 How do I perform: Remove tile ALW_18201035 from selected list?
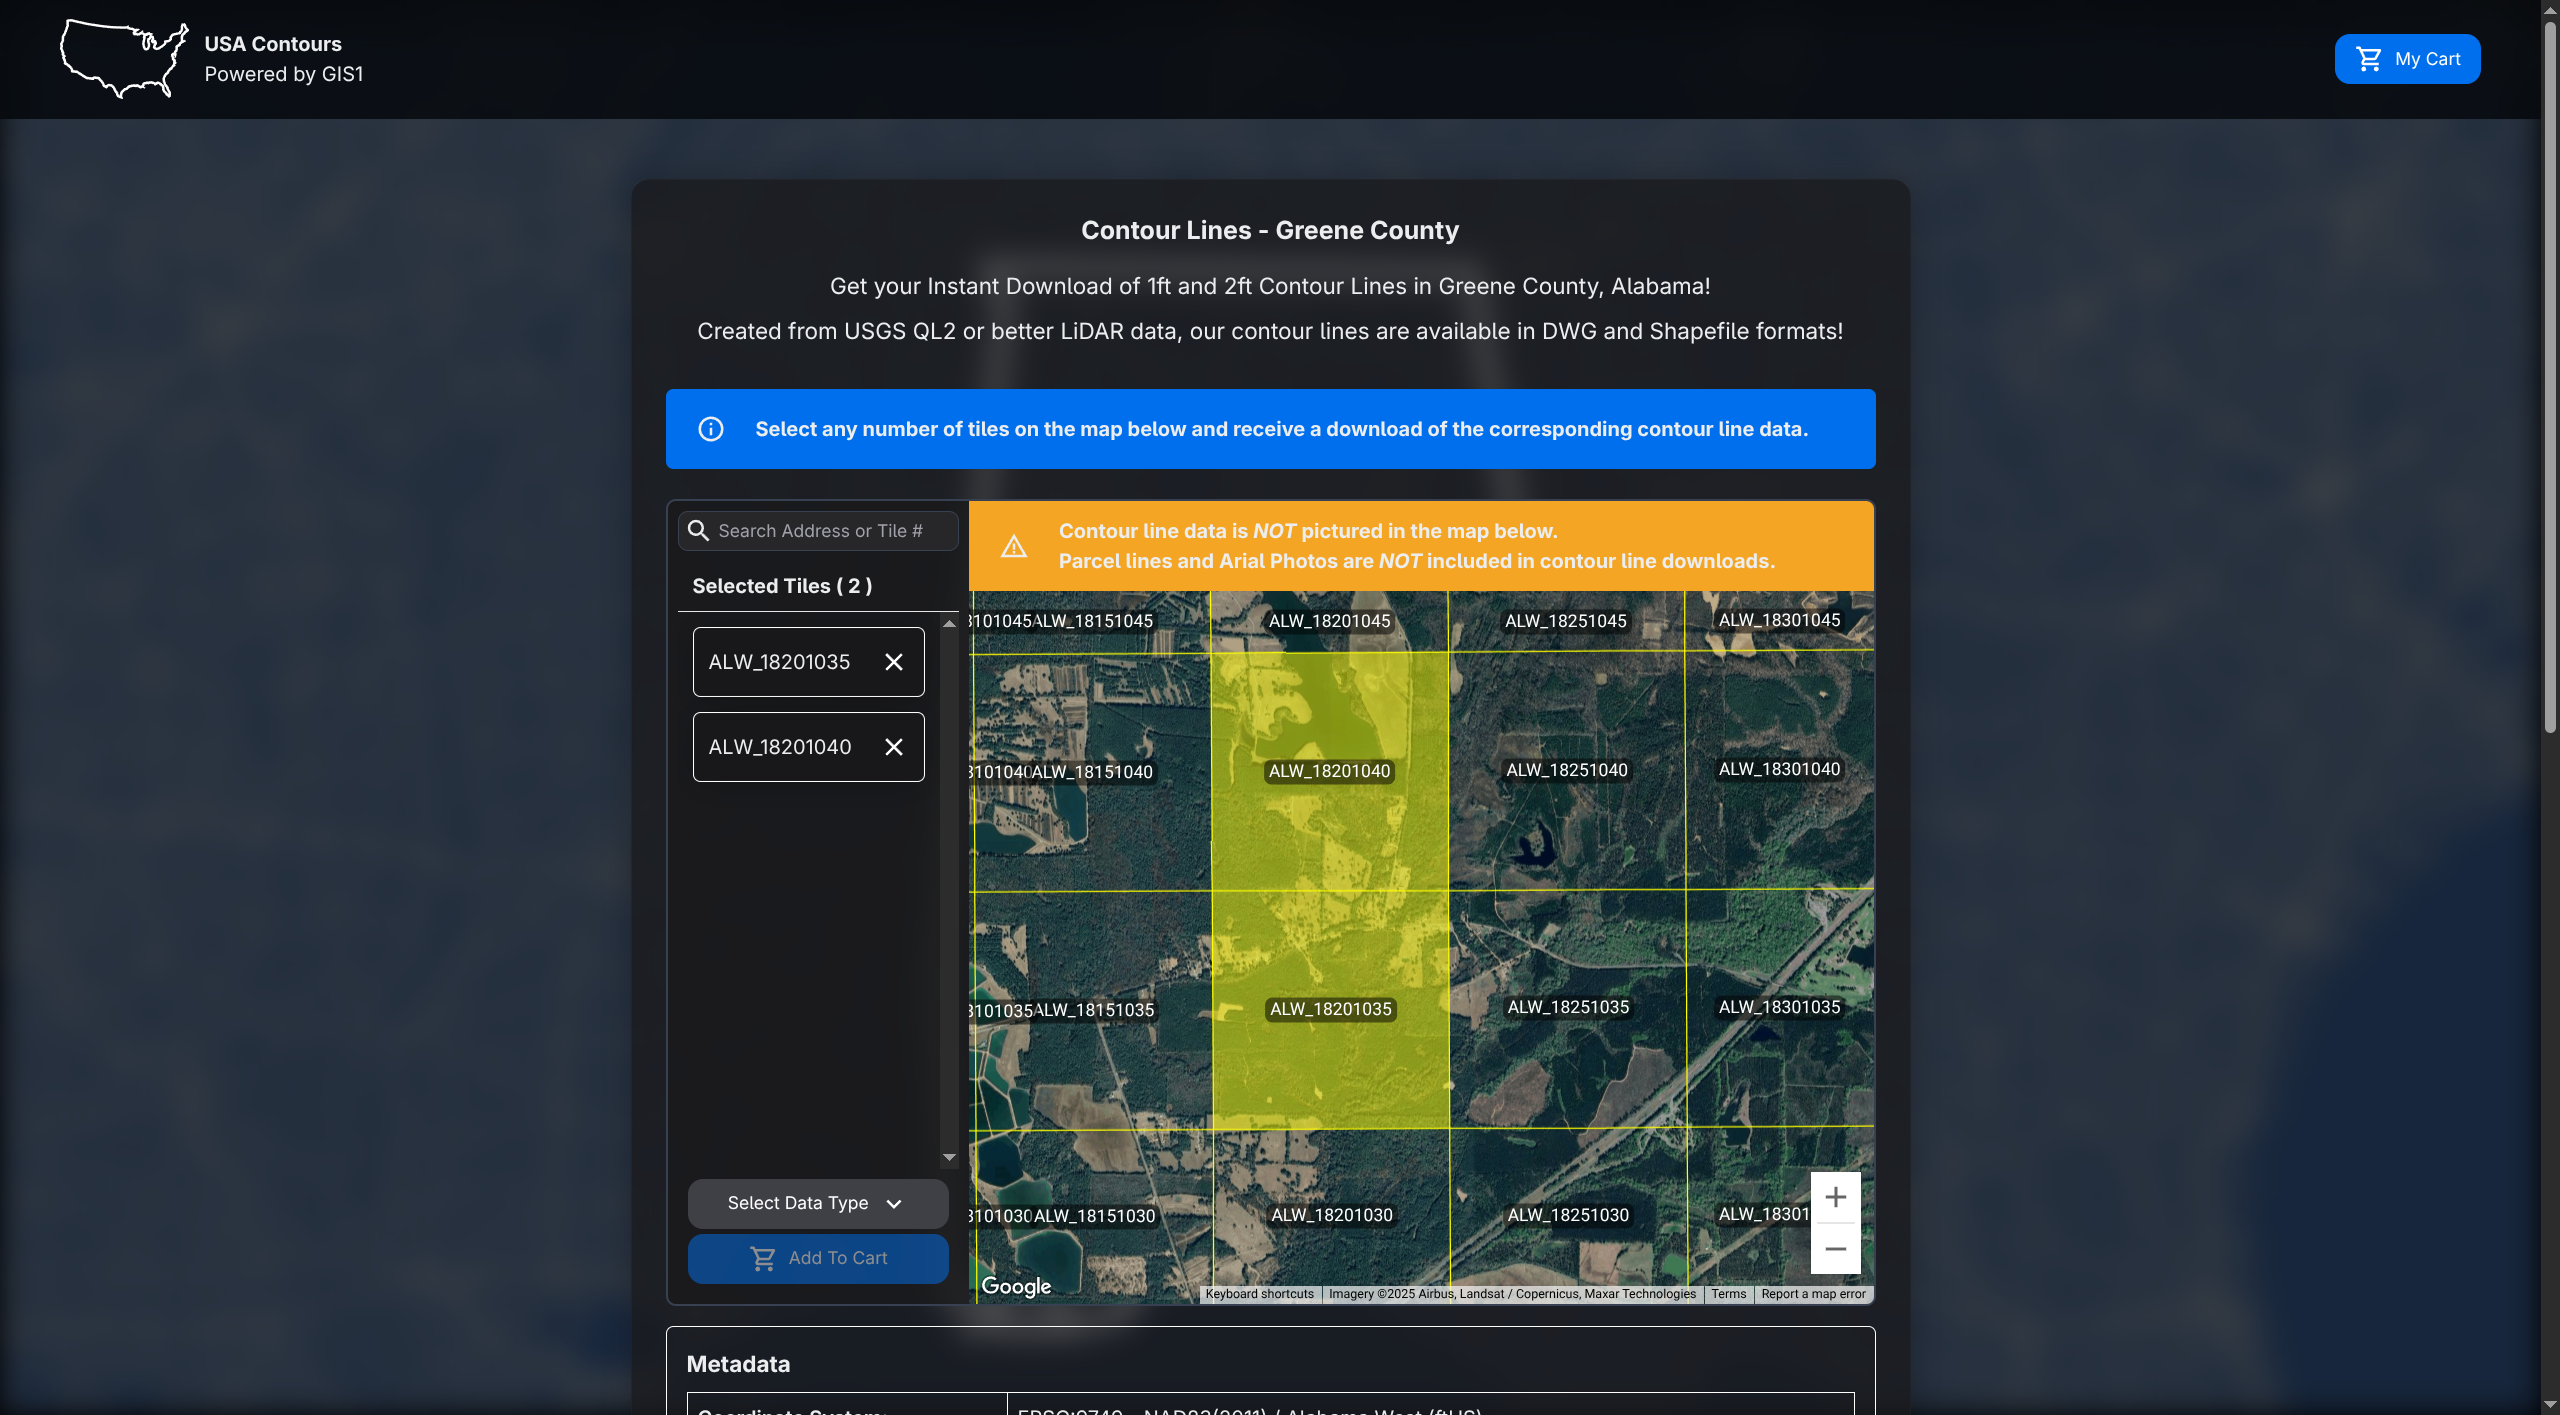point(893,662)
